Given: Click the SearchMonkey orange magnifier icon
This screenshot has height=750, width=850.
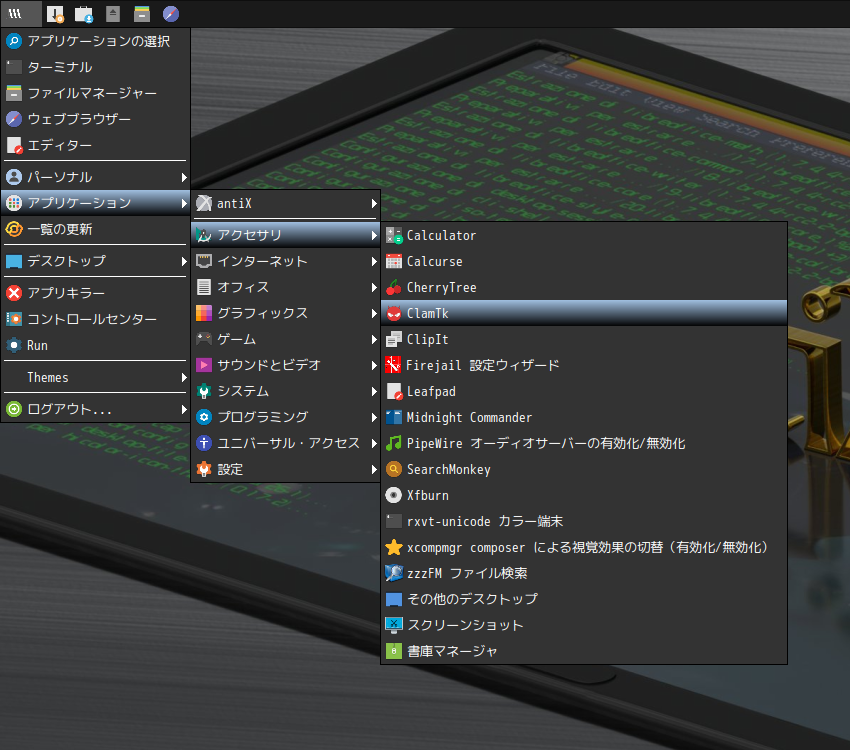Looking at the screenshot, I should point(394,469).
